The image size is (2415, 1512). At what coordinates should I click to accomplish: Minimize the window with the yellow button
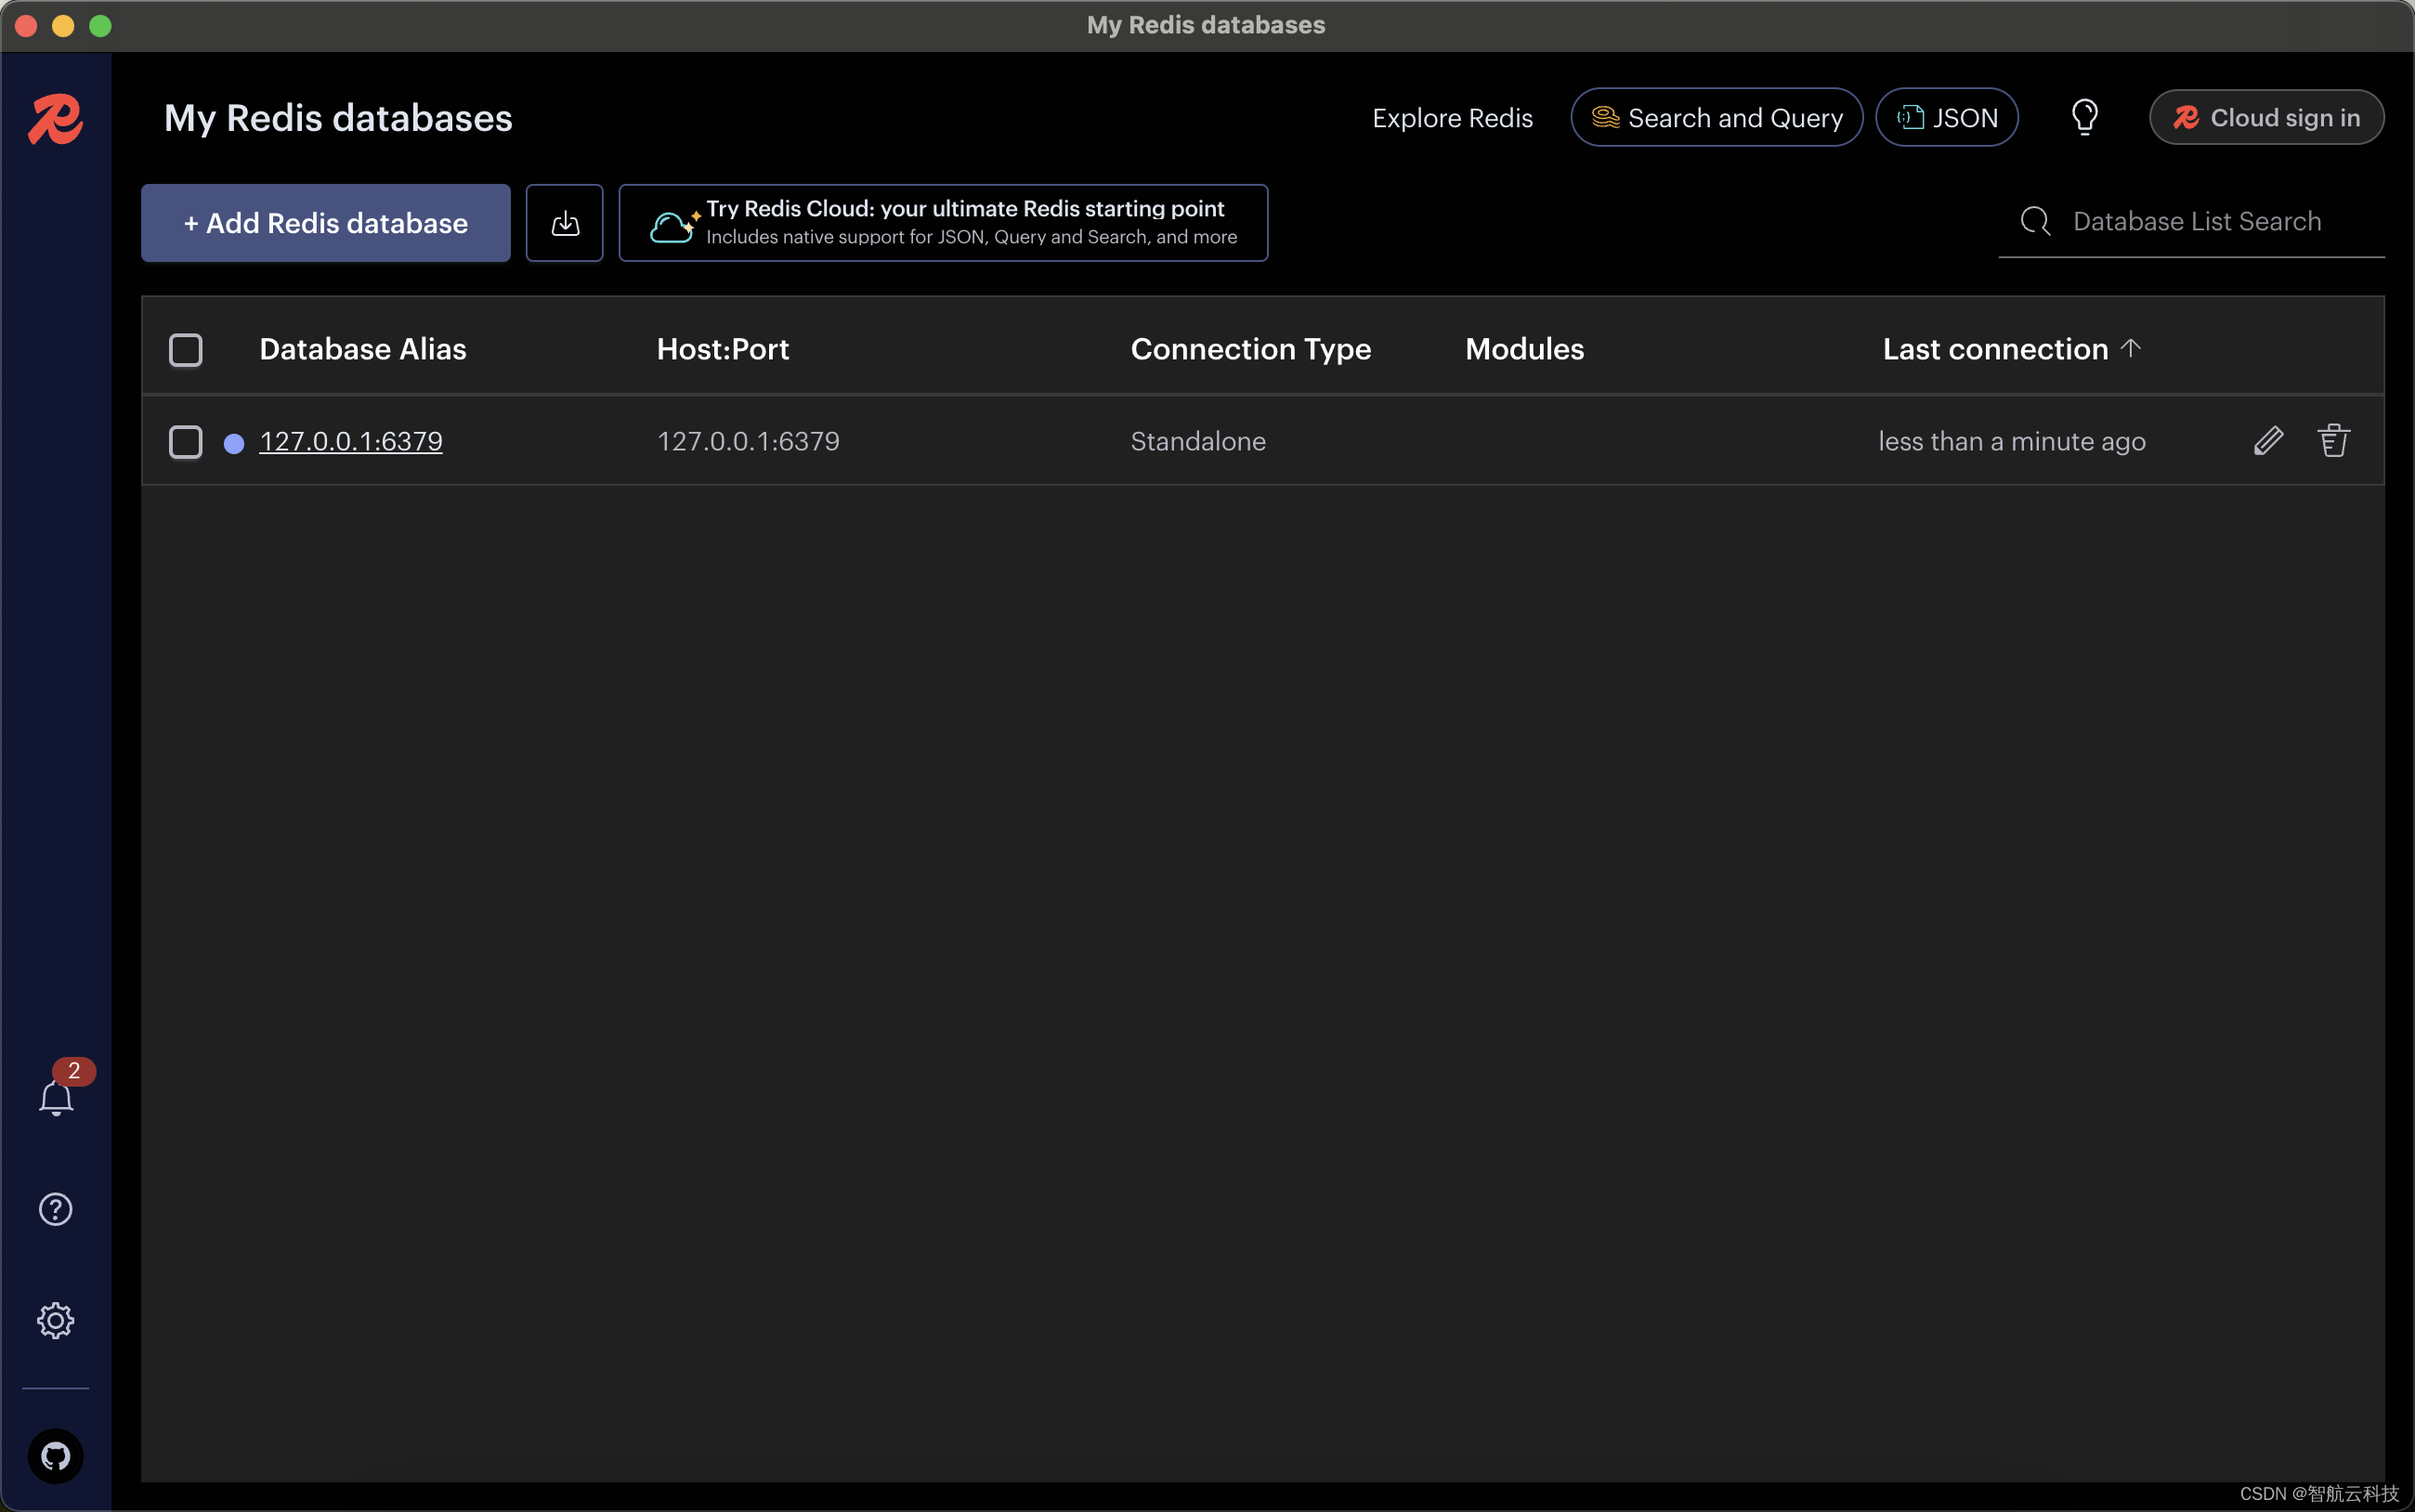63,25
